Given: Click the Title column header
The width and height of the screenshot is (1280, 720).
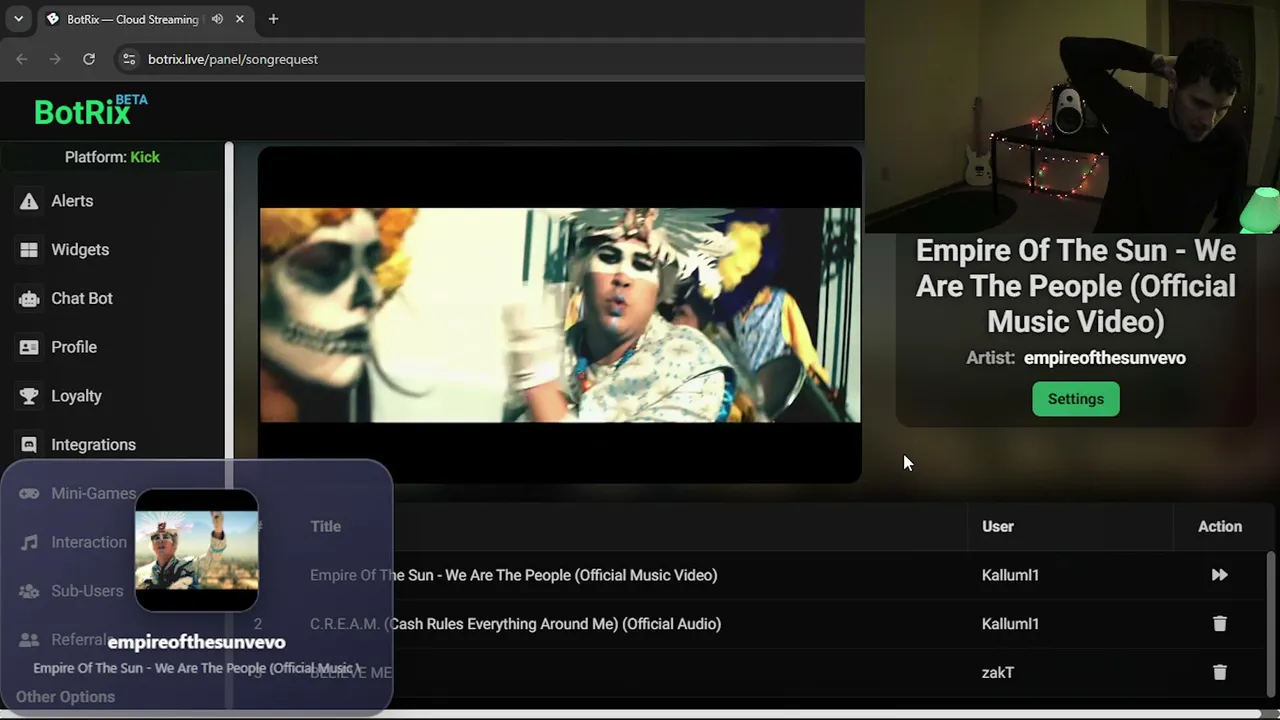Looking at the screenshot, I should pos(325,526).
